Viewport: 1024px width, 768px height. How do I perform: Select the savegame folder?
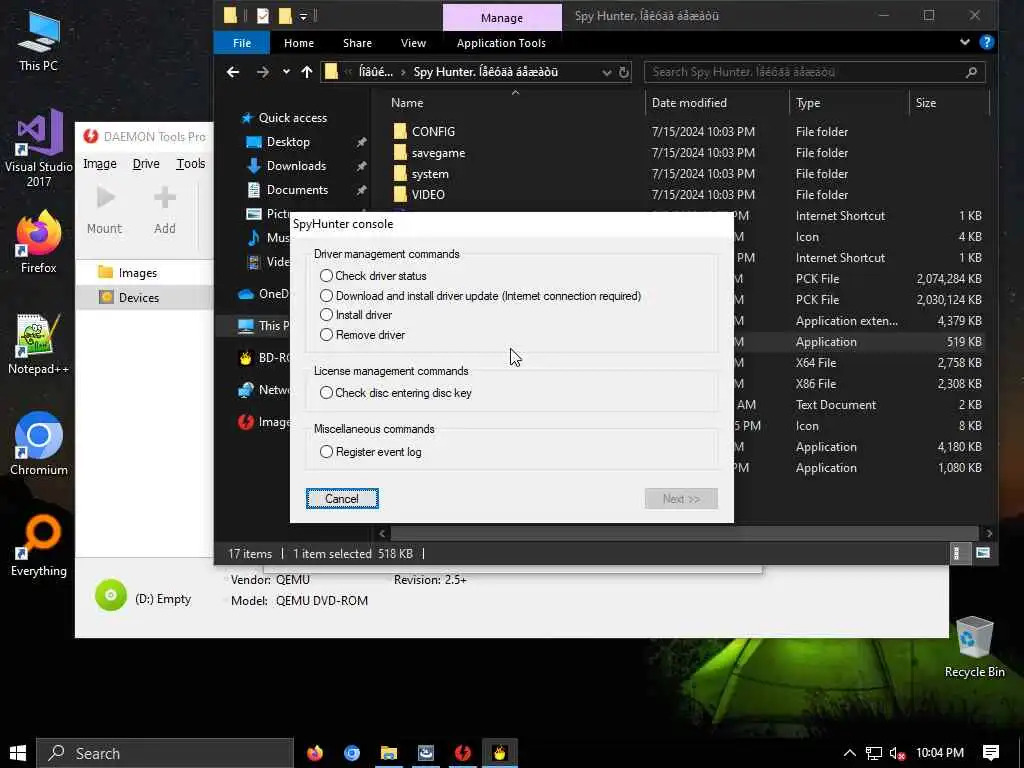click(438, 153)
